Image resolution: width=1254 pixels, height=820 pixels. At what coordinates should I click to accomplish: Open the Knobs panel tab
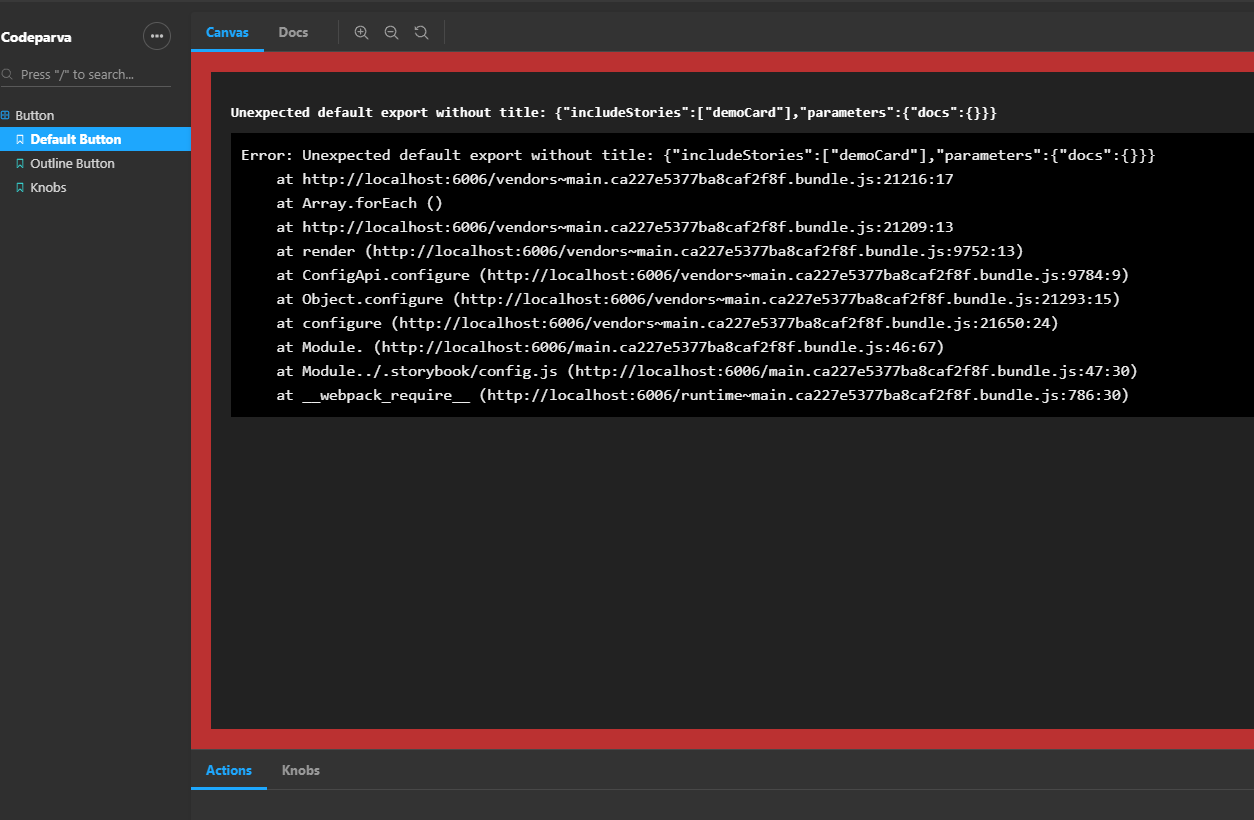300,770
